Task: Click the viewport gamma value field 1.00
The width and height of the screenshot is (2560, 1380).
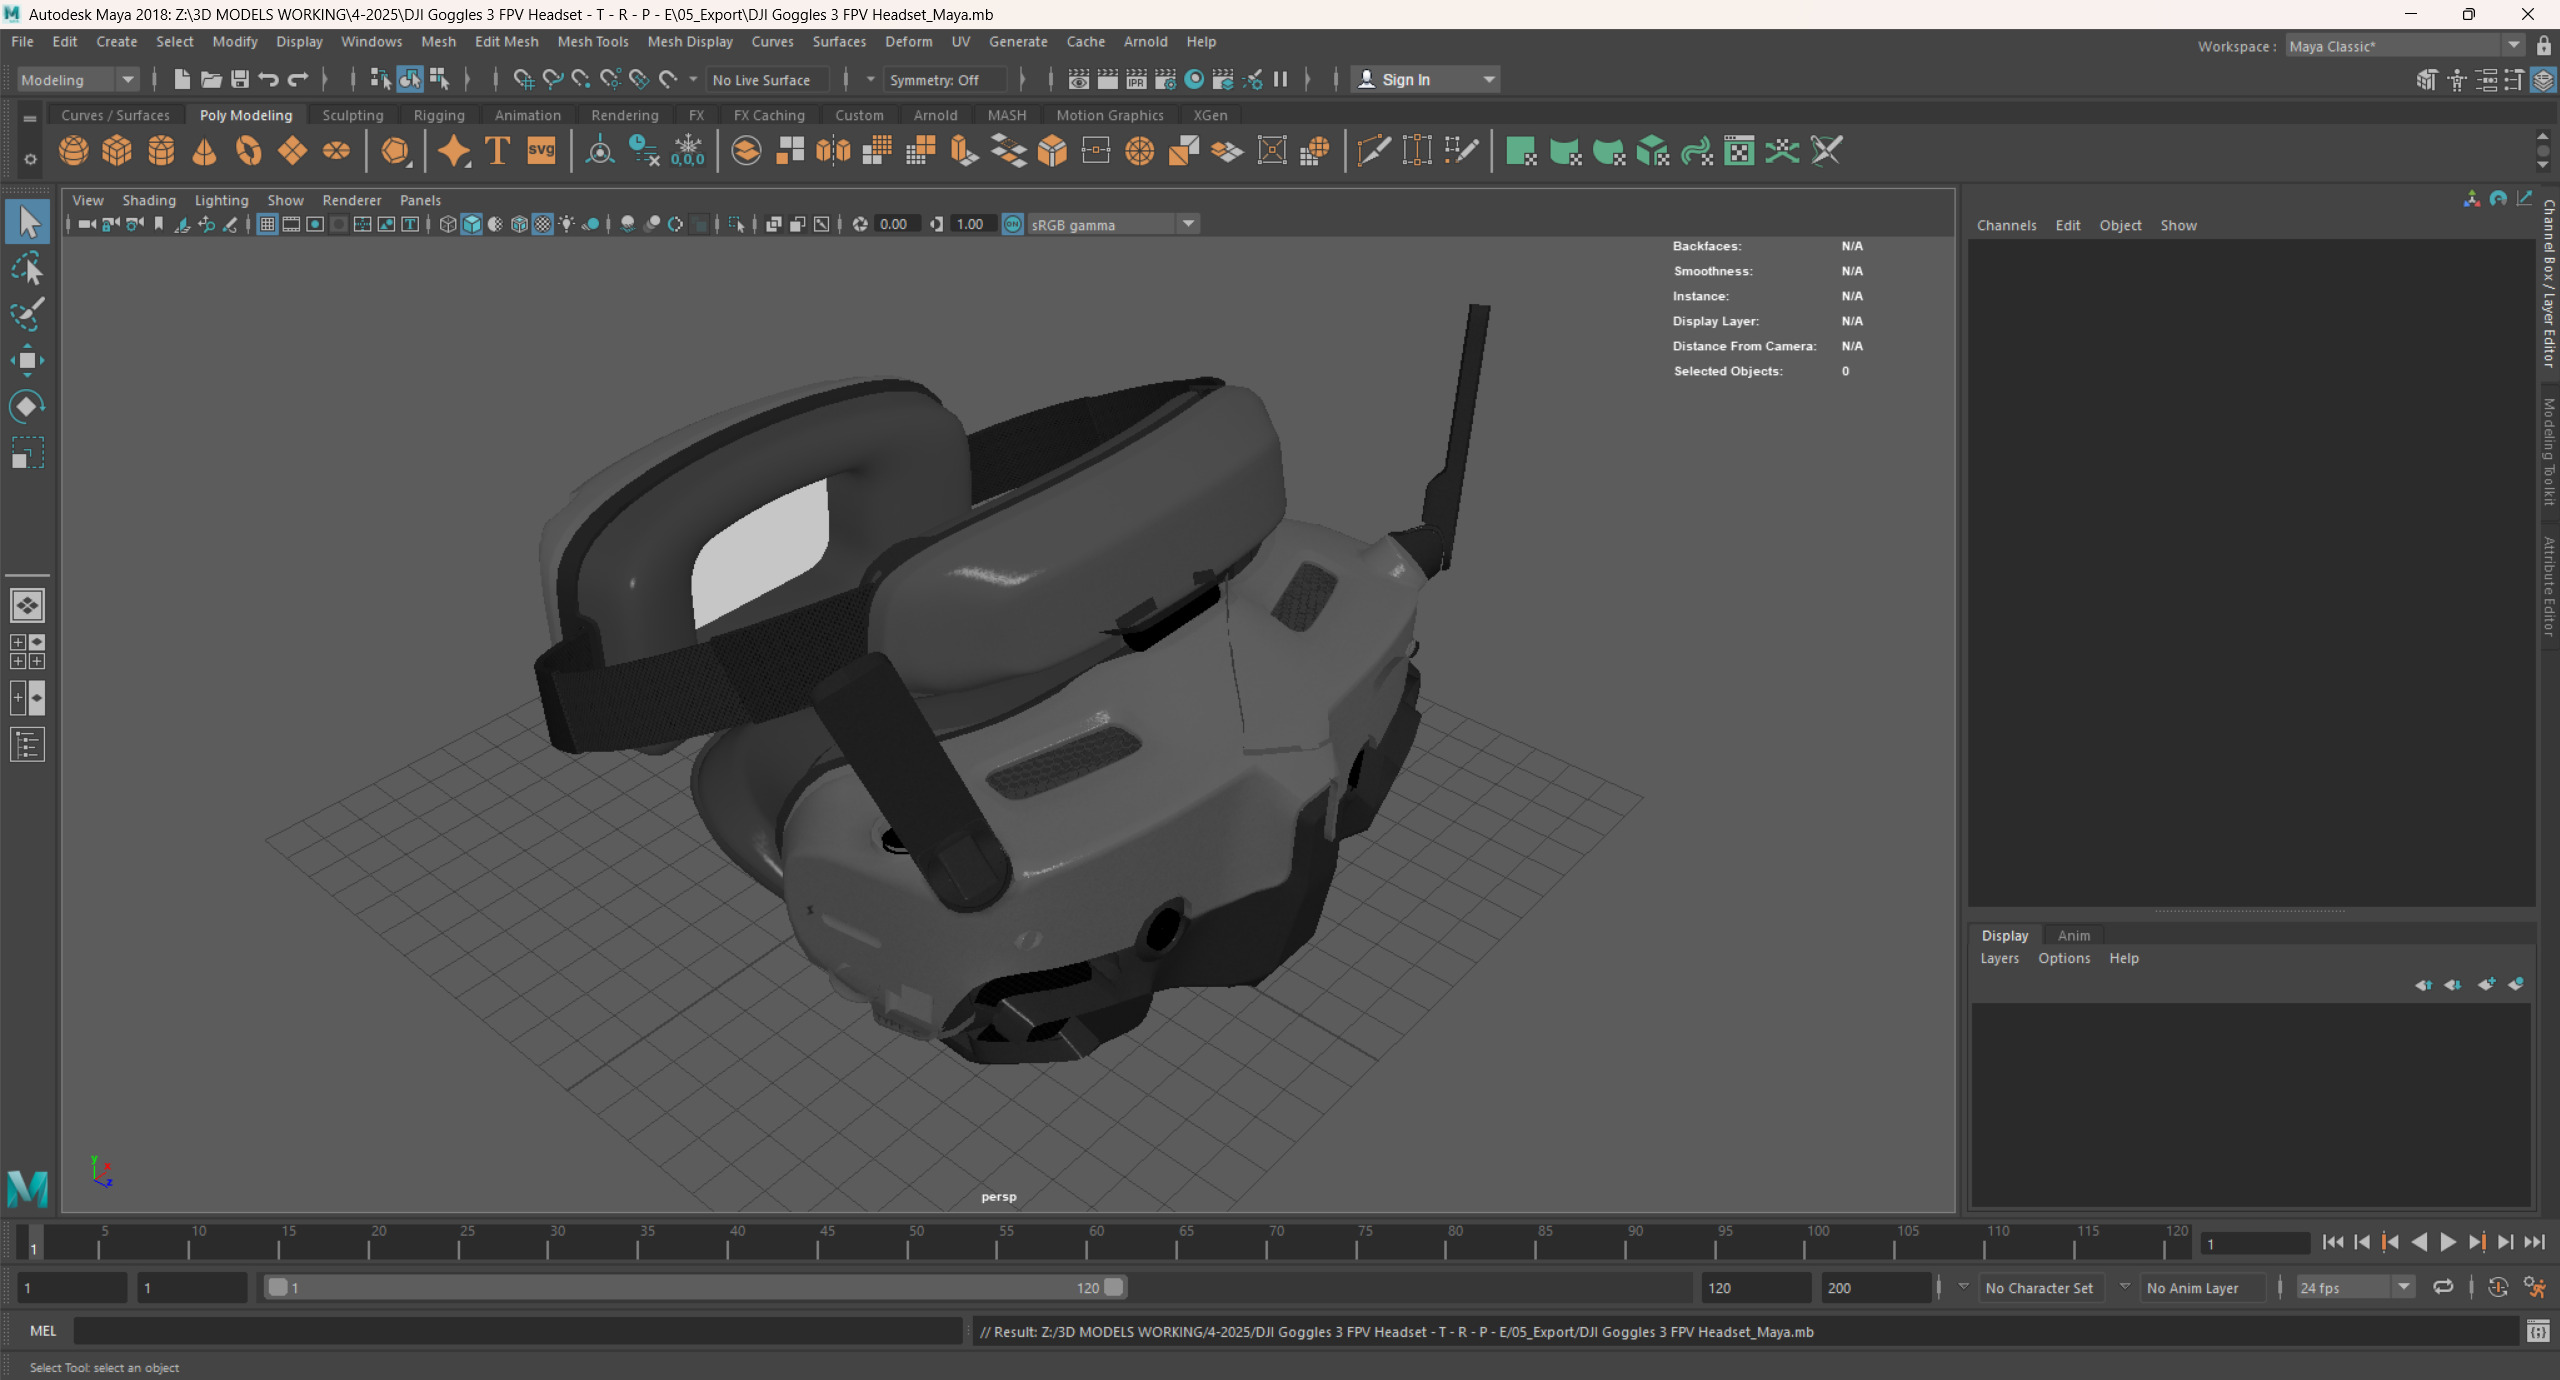Action: [x=975, y=225]
